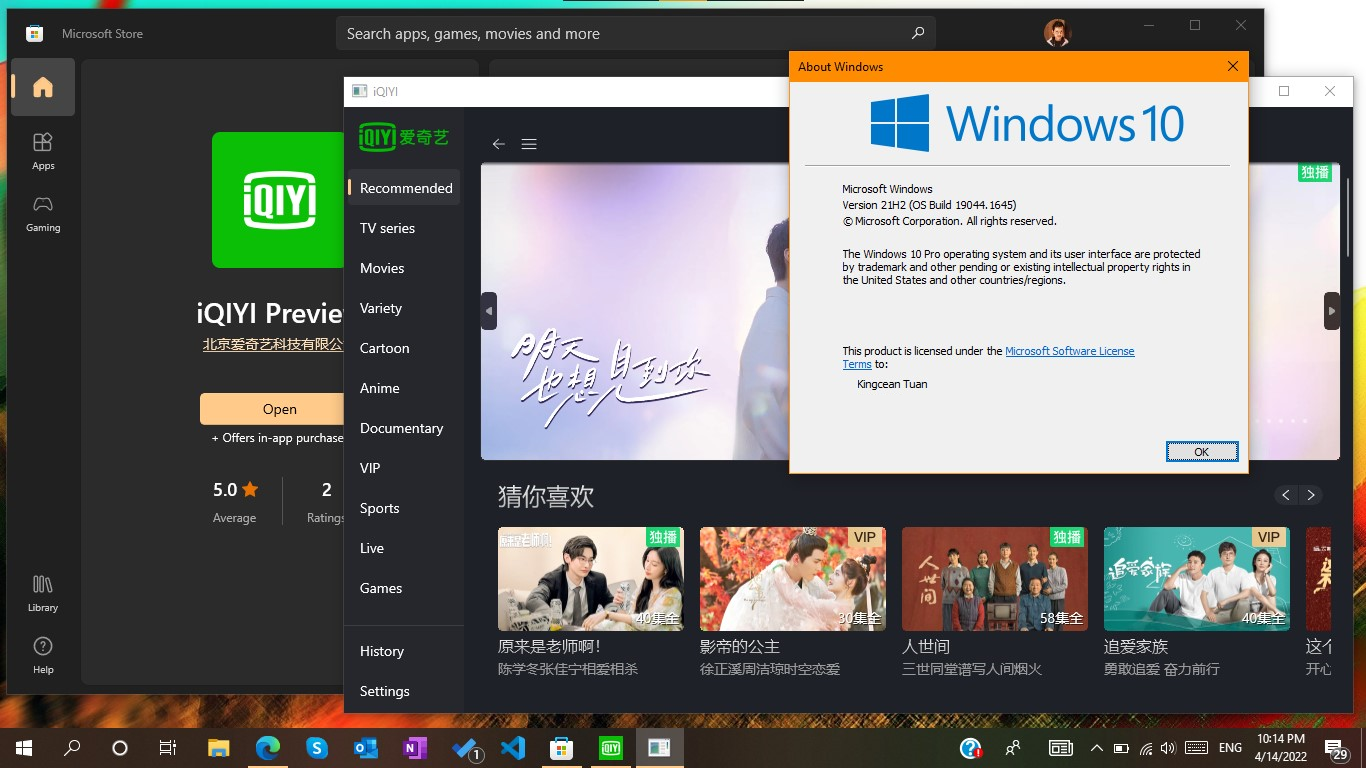Open the ENG language indicator in taskbar
This screenshot has width=1366, height=768.
coord(1229,747)
